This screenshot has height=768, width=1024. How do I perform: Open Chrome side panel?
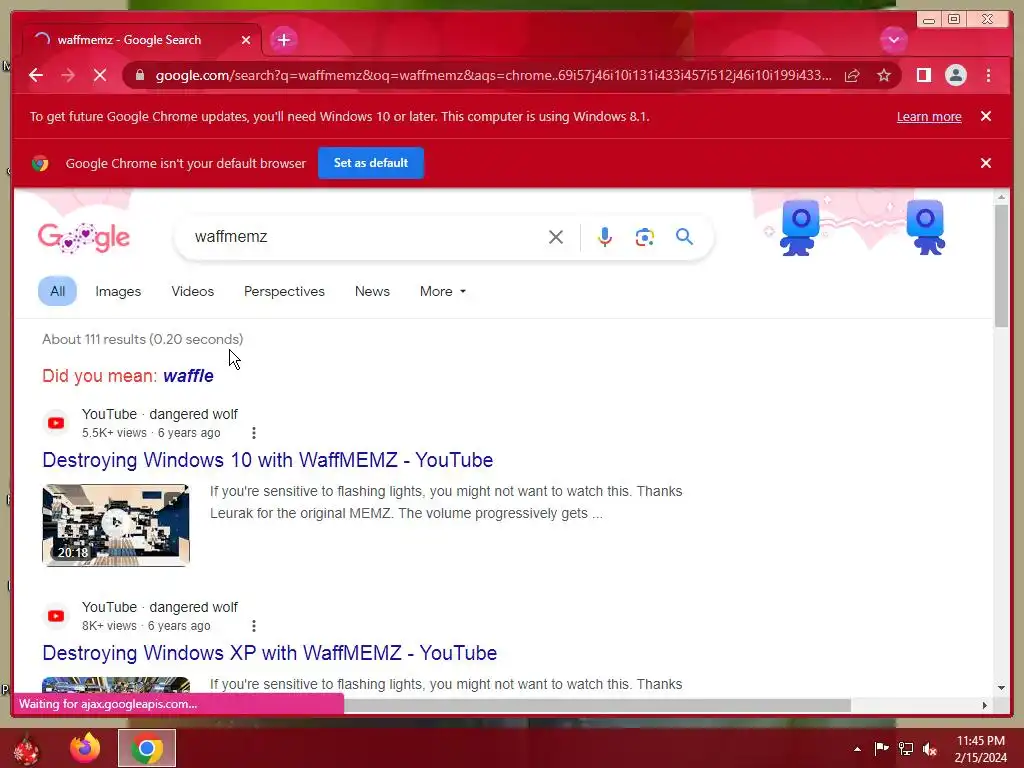[923, 75]
